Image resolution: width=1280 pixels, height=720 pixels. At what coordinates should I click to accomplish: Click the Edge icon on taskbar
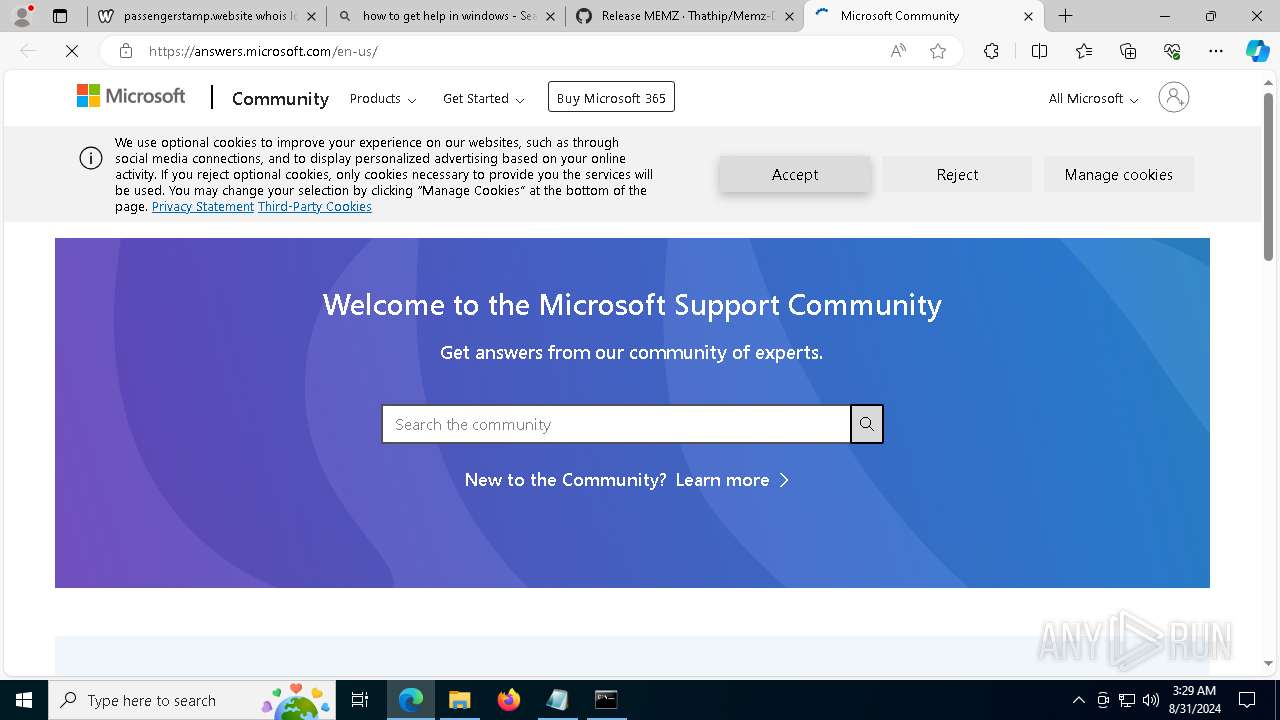coord(411,700)
